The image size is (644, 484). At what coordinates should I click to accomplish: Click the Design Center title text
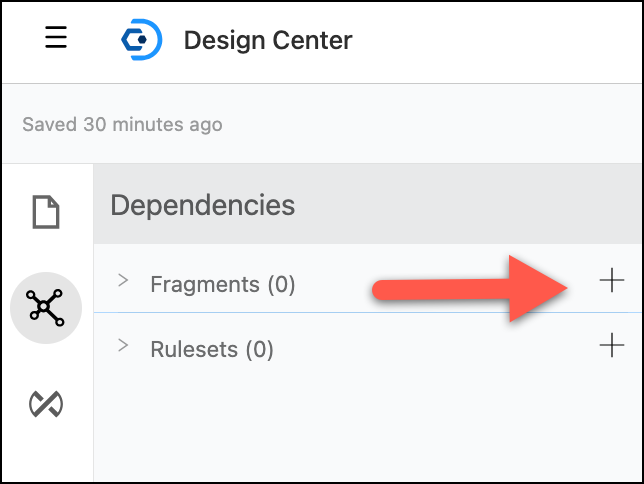point(267,41)
